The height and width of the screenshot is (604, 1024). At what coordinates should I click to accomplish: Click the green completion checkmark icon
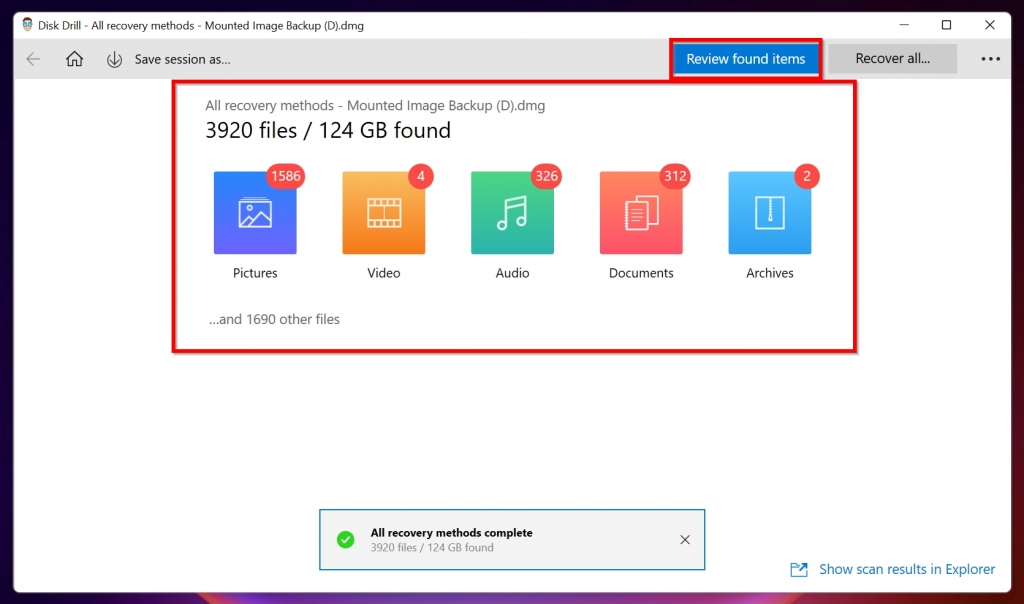(345, 539)
